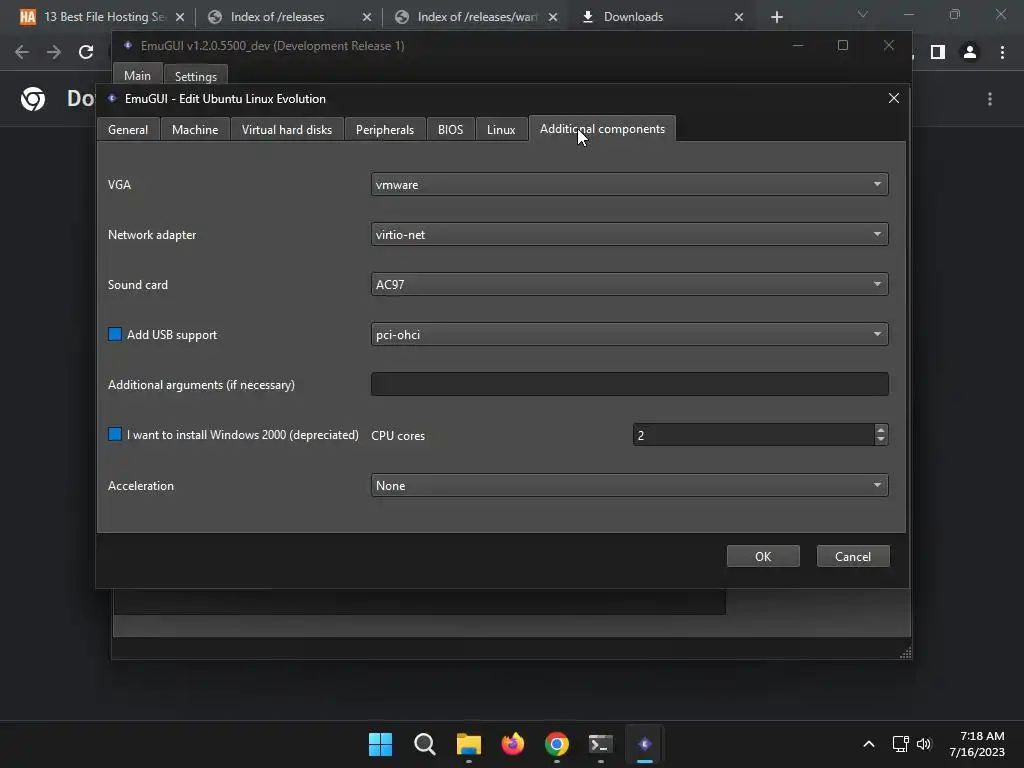Show hidden system tray icons
This screenshot has width=1024, height=768.
[869, 744]
